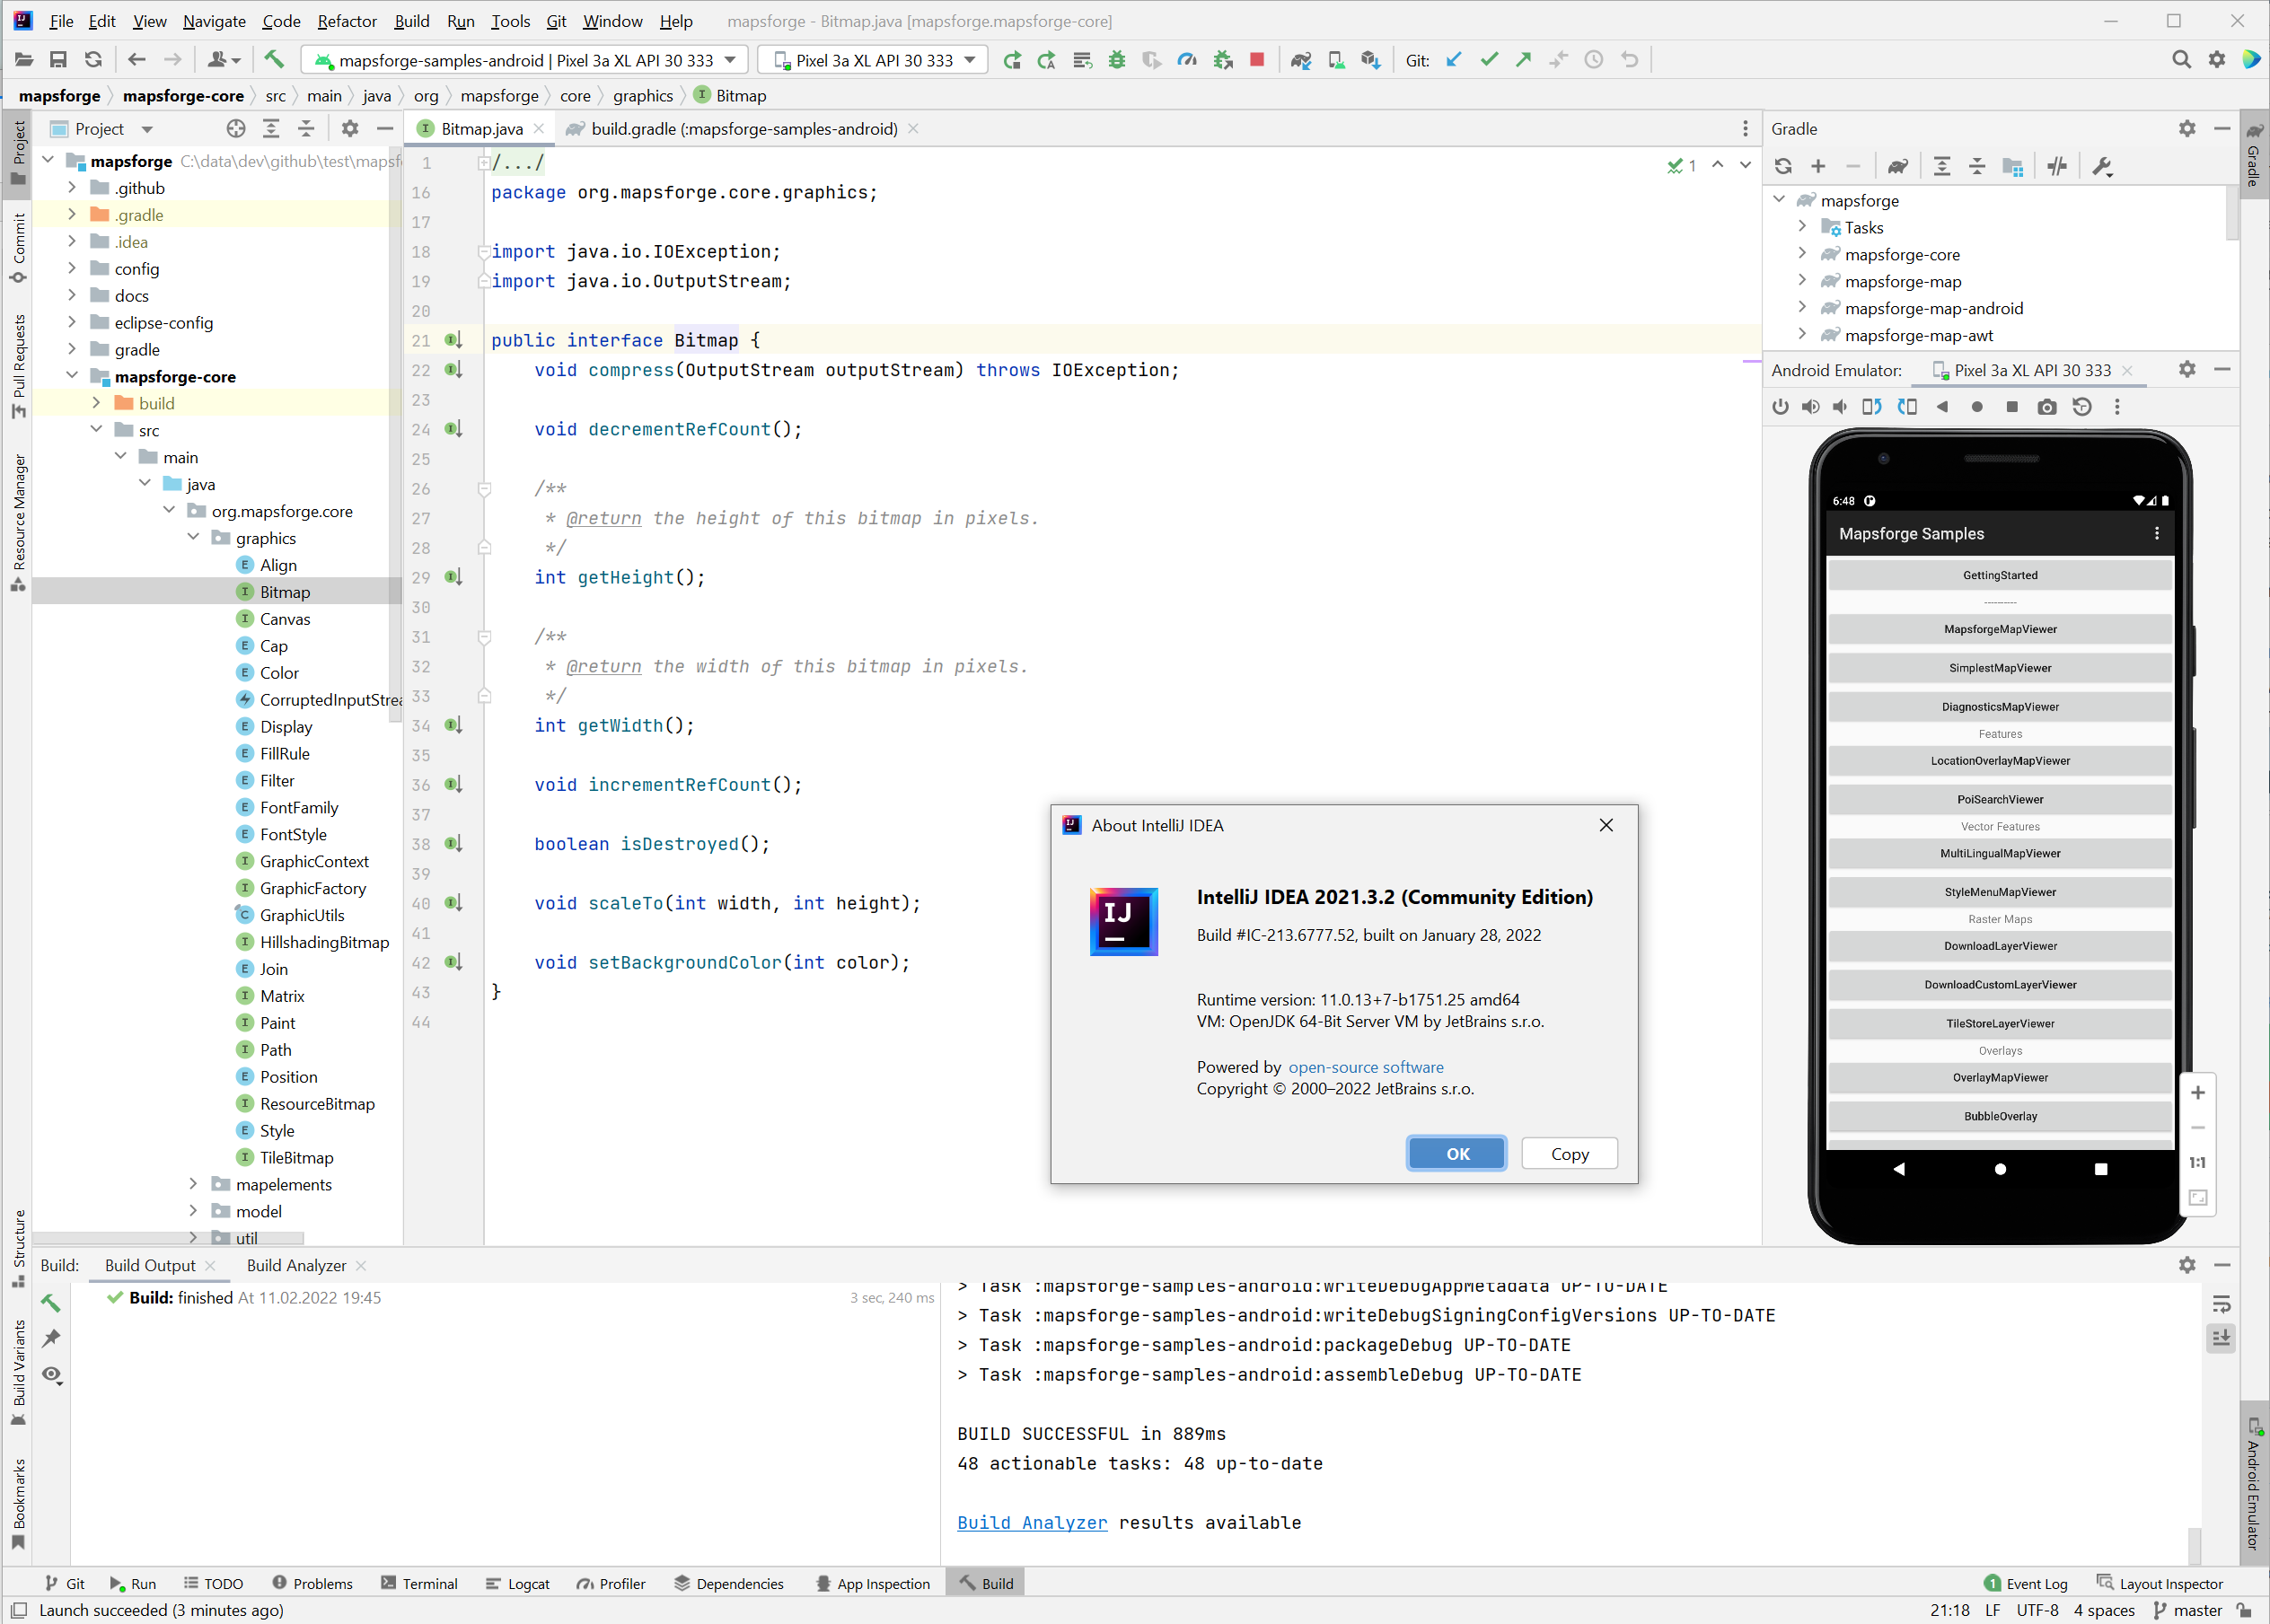Run with Profiler via gauge icon
This screenshot has width=2270, height=1624.
[1187, 59]
